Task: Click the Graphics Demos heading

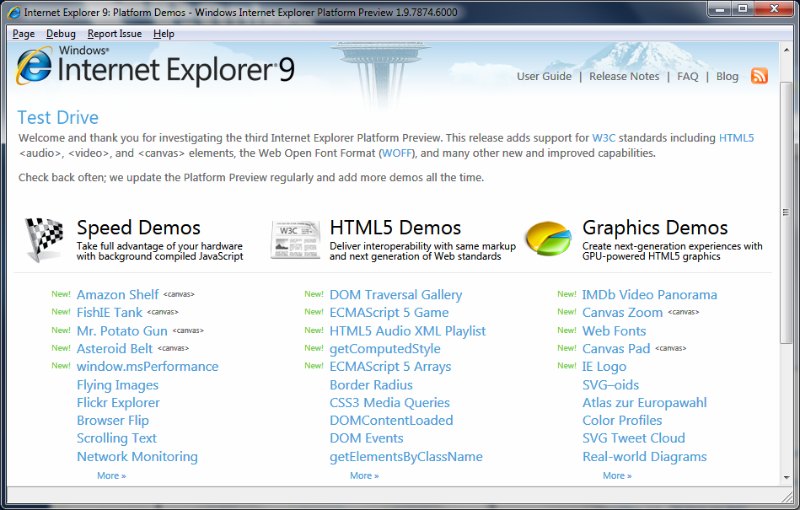Action: tap(655, 227)
